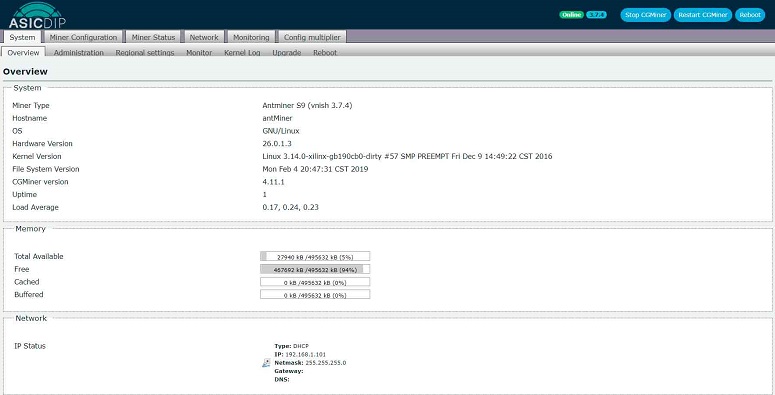The width and height of the screenshot is (775, 395).
Task: Click the hostname value antMiner
Action: (x=277, y=118)
